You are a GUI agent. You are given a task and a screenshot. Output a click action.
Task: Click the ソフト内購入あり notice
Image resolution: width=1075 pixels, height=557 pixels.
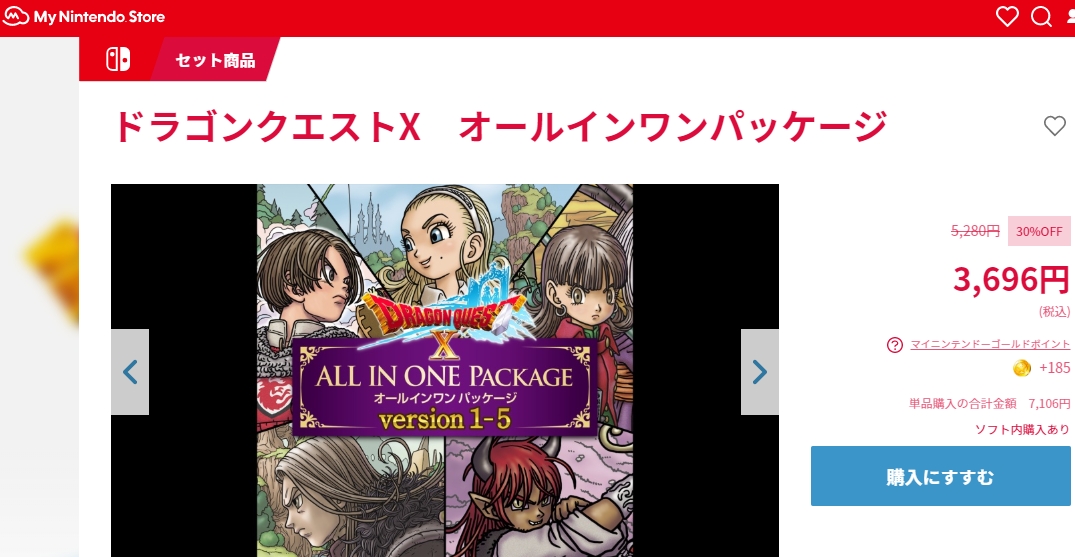tap(1022, 430)
